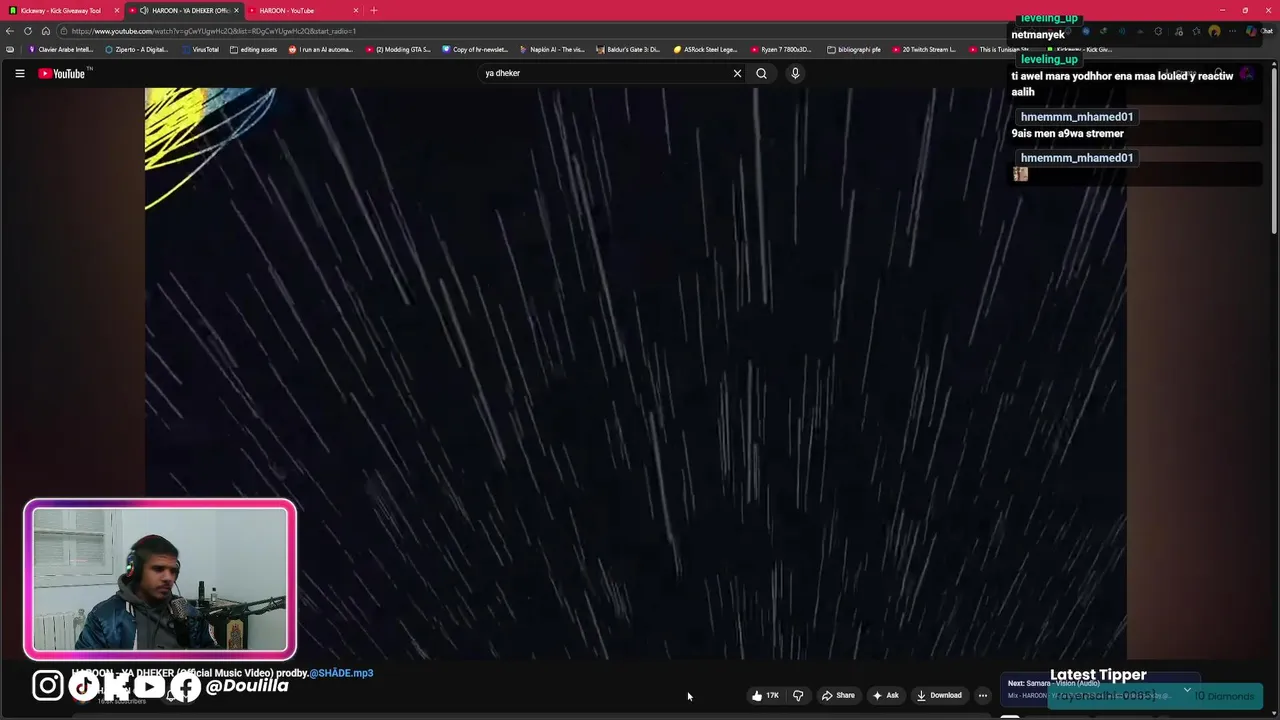Switch to the Kickaway - Kick Giveaway Tool tab

click(x=60, y=10)
